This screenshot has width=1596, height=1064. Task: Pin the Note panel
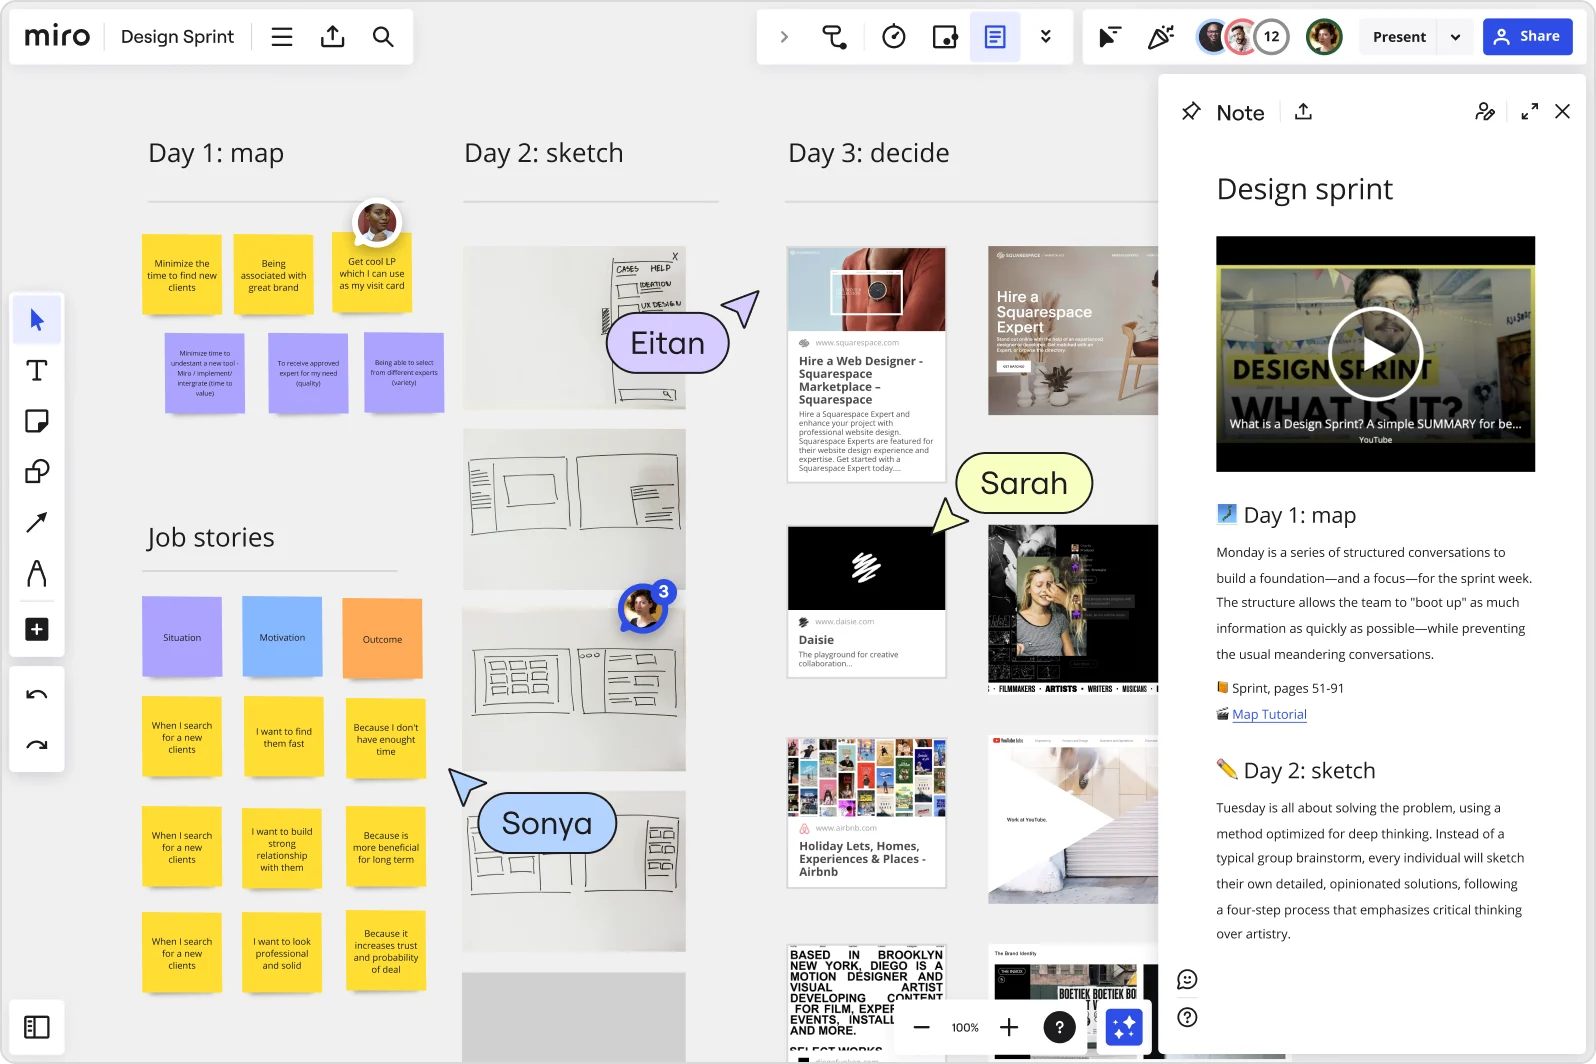[x=1190, y=112]
